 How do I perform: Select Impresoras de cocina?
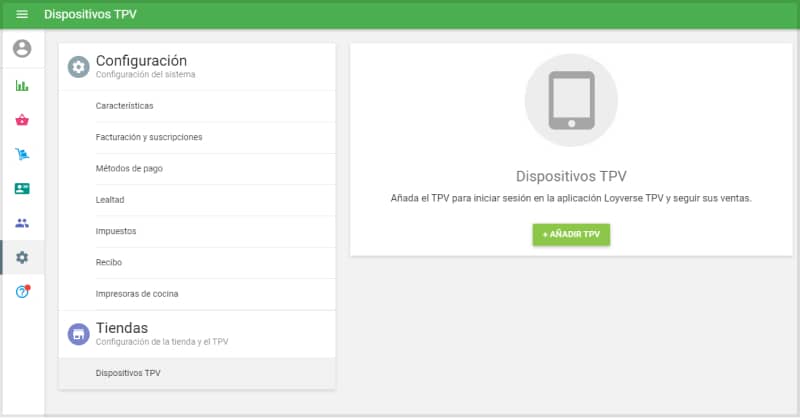coord(137,294)
